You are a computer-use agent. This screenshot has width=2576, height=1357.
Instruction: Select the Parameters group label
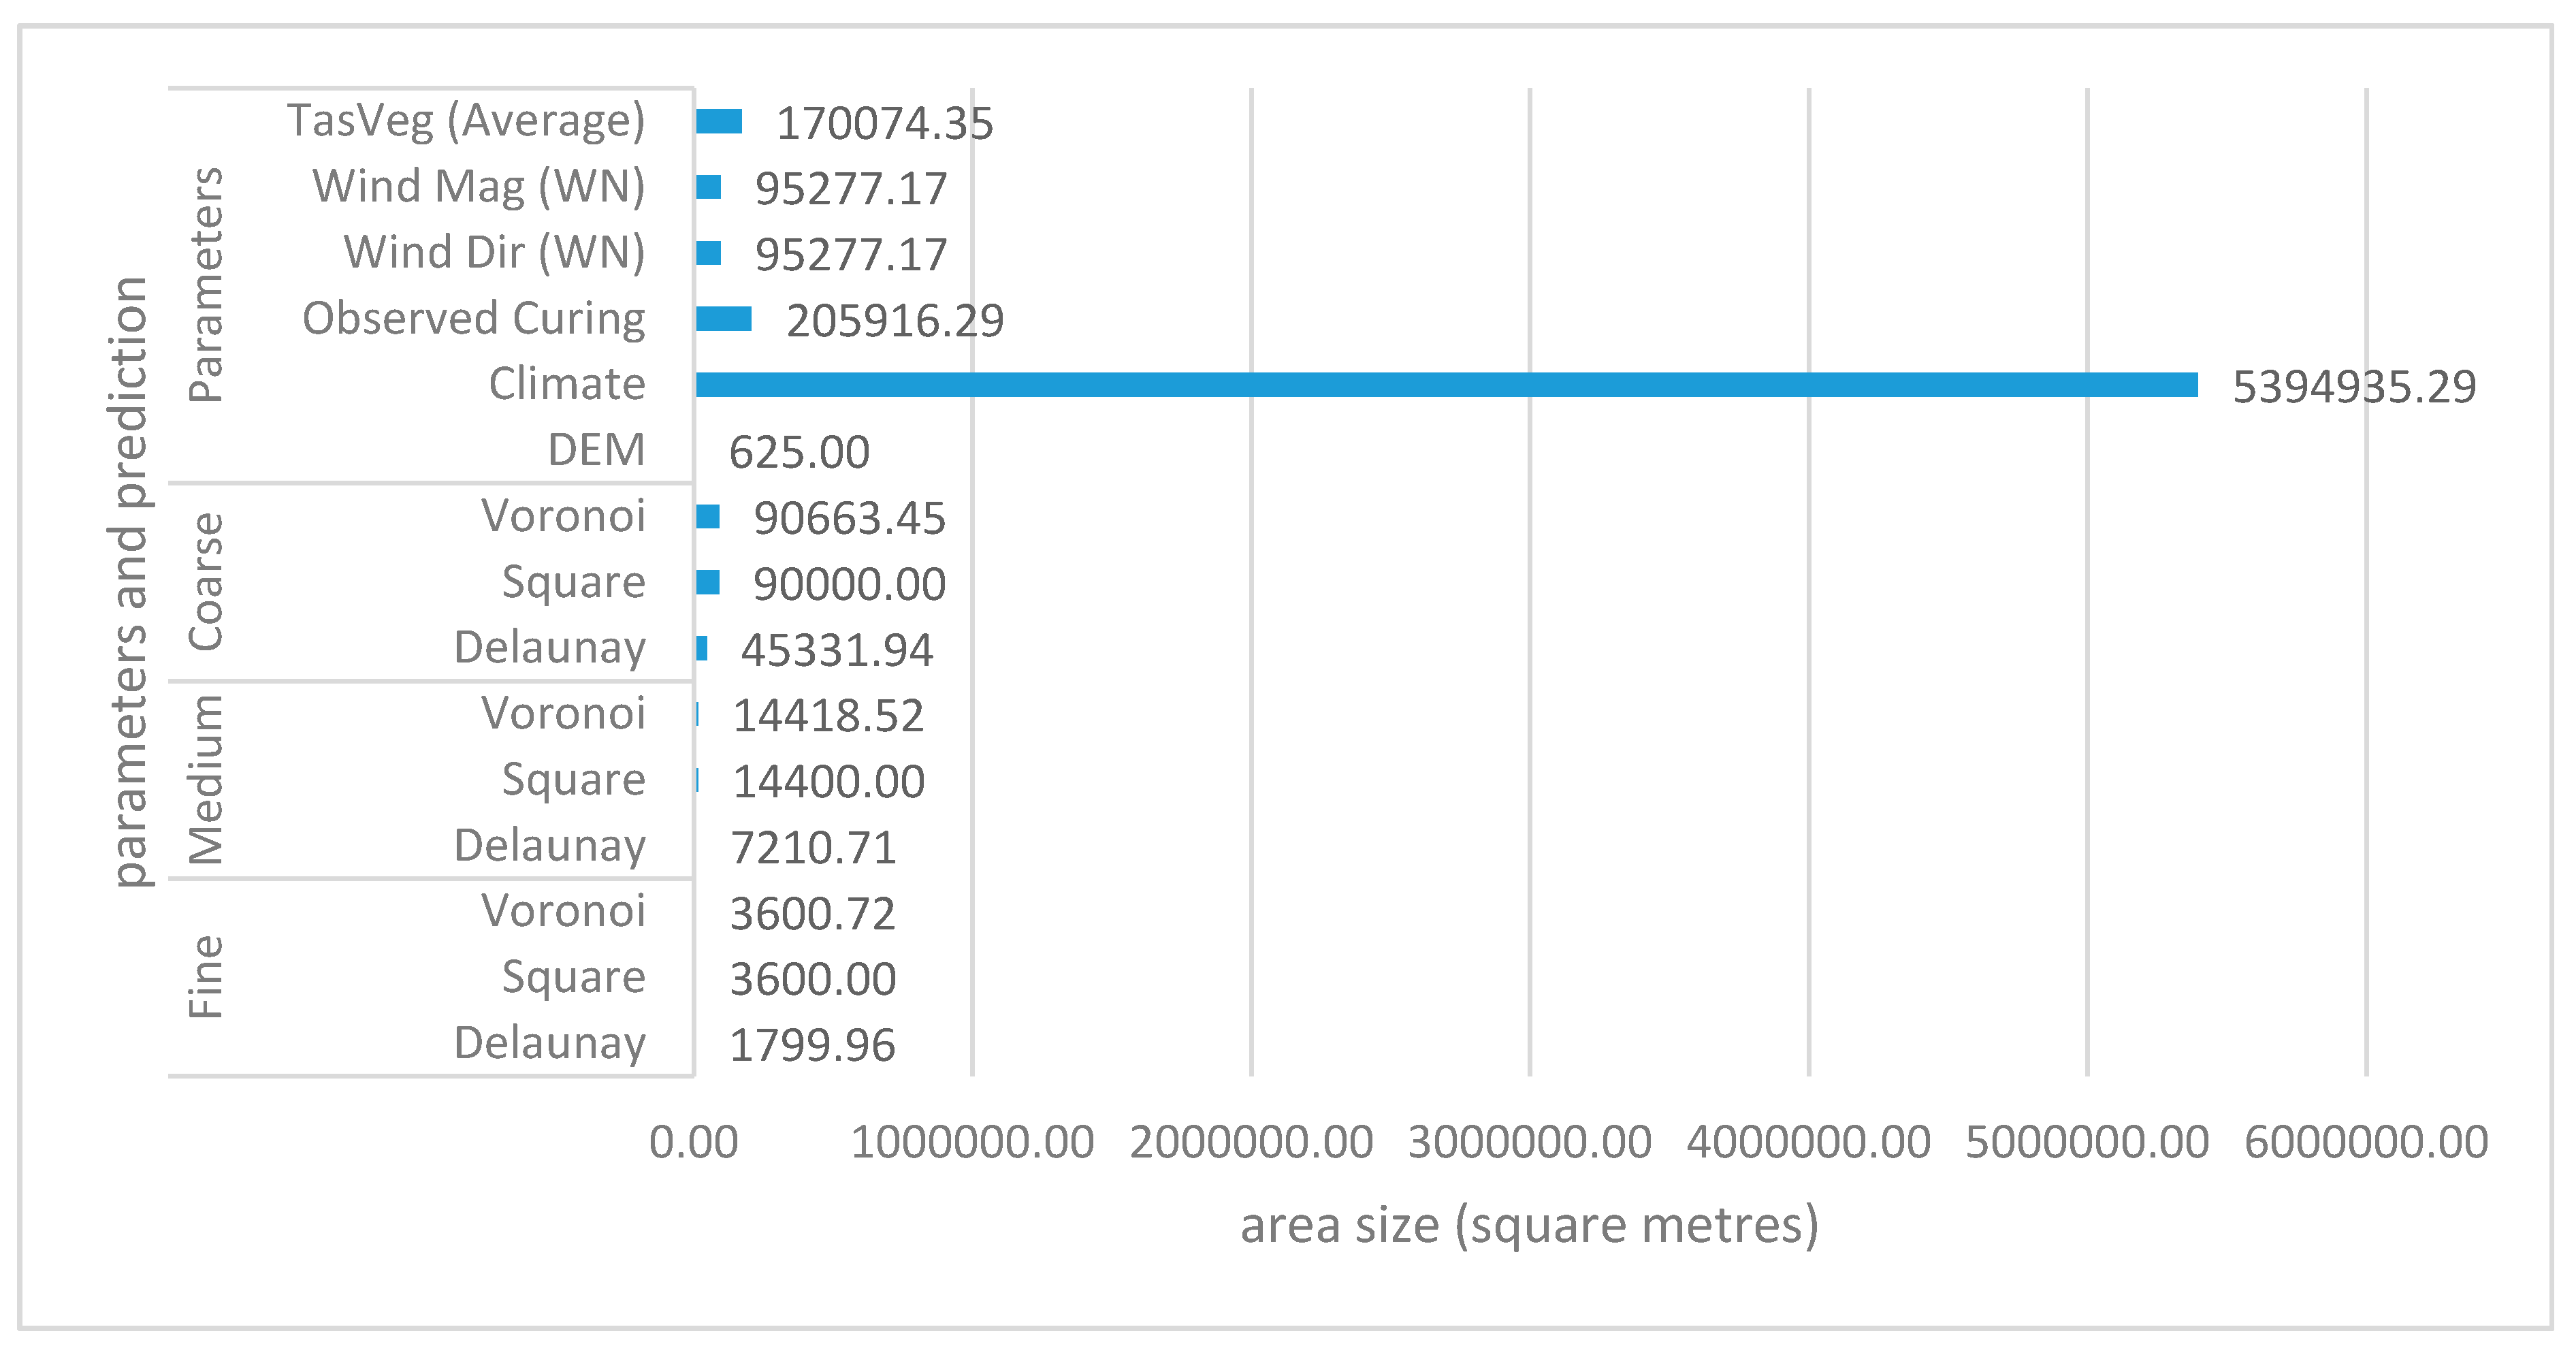[x=206, y=285]
